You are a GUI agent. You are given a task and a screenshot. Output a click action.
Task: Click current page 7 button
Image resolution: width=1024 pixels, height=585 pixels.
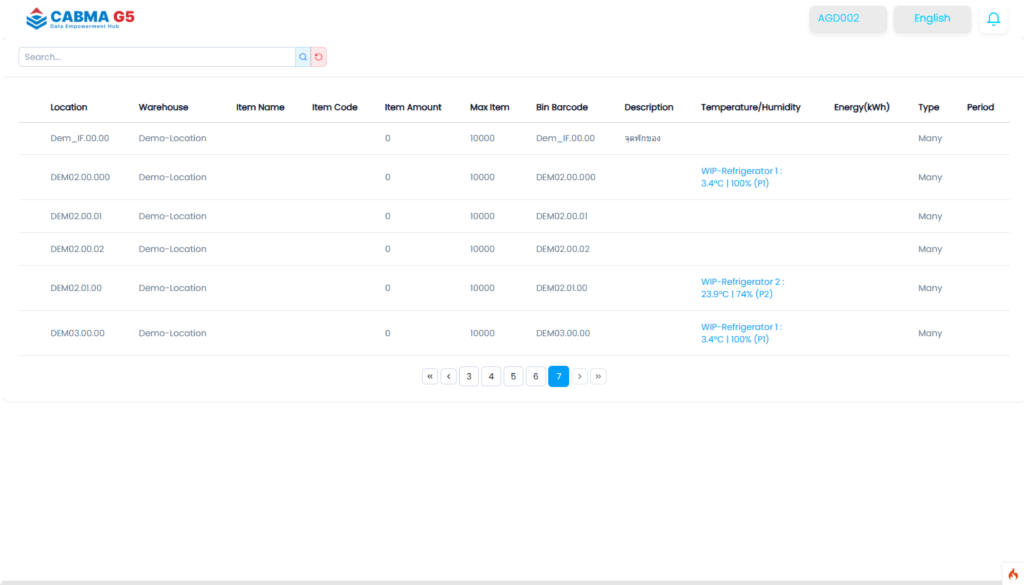pyautogui.click(x=558, y=376)
